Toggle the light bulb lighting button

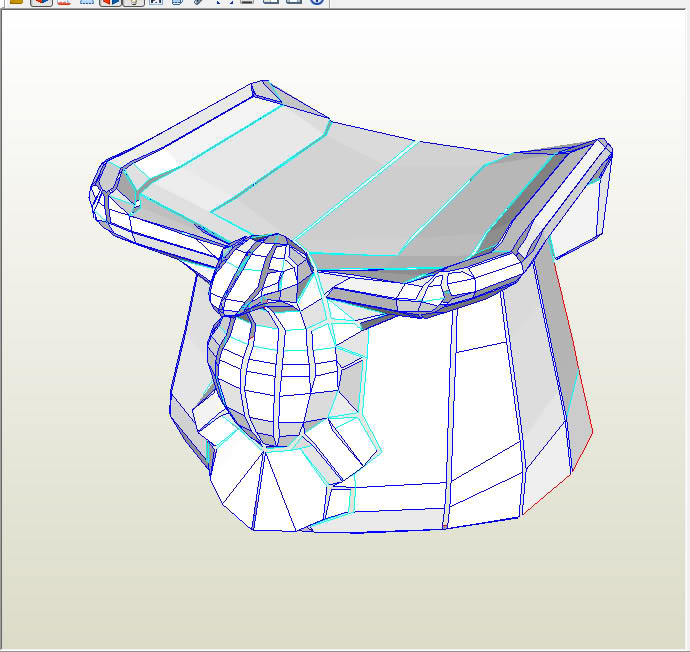(x=134, y=2)
